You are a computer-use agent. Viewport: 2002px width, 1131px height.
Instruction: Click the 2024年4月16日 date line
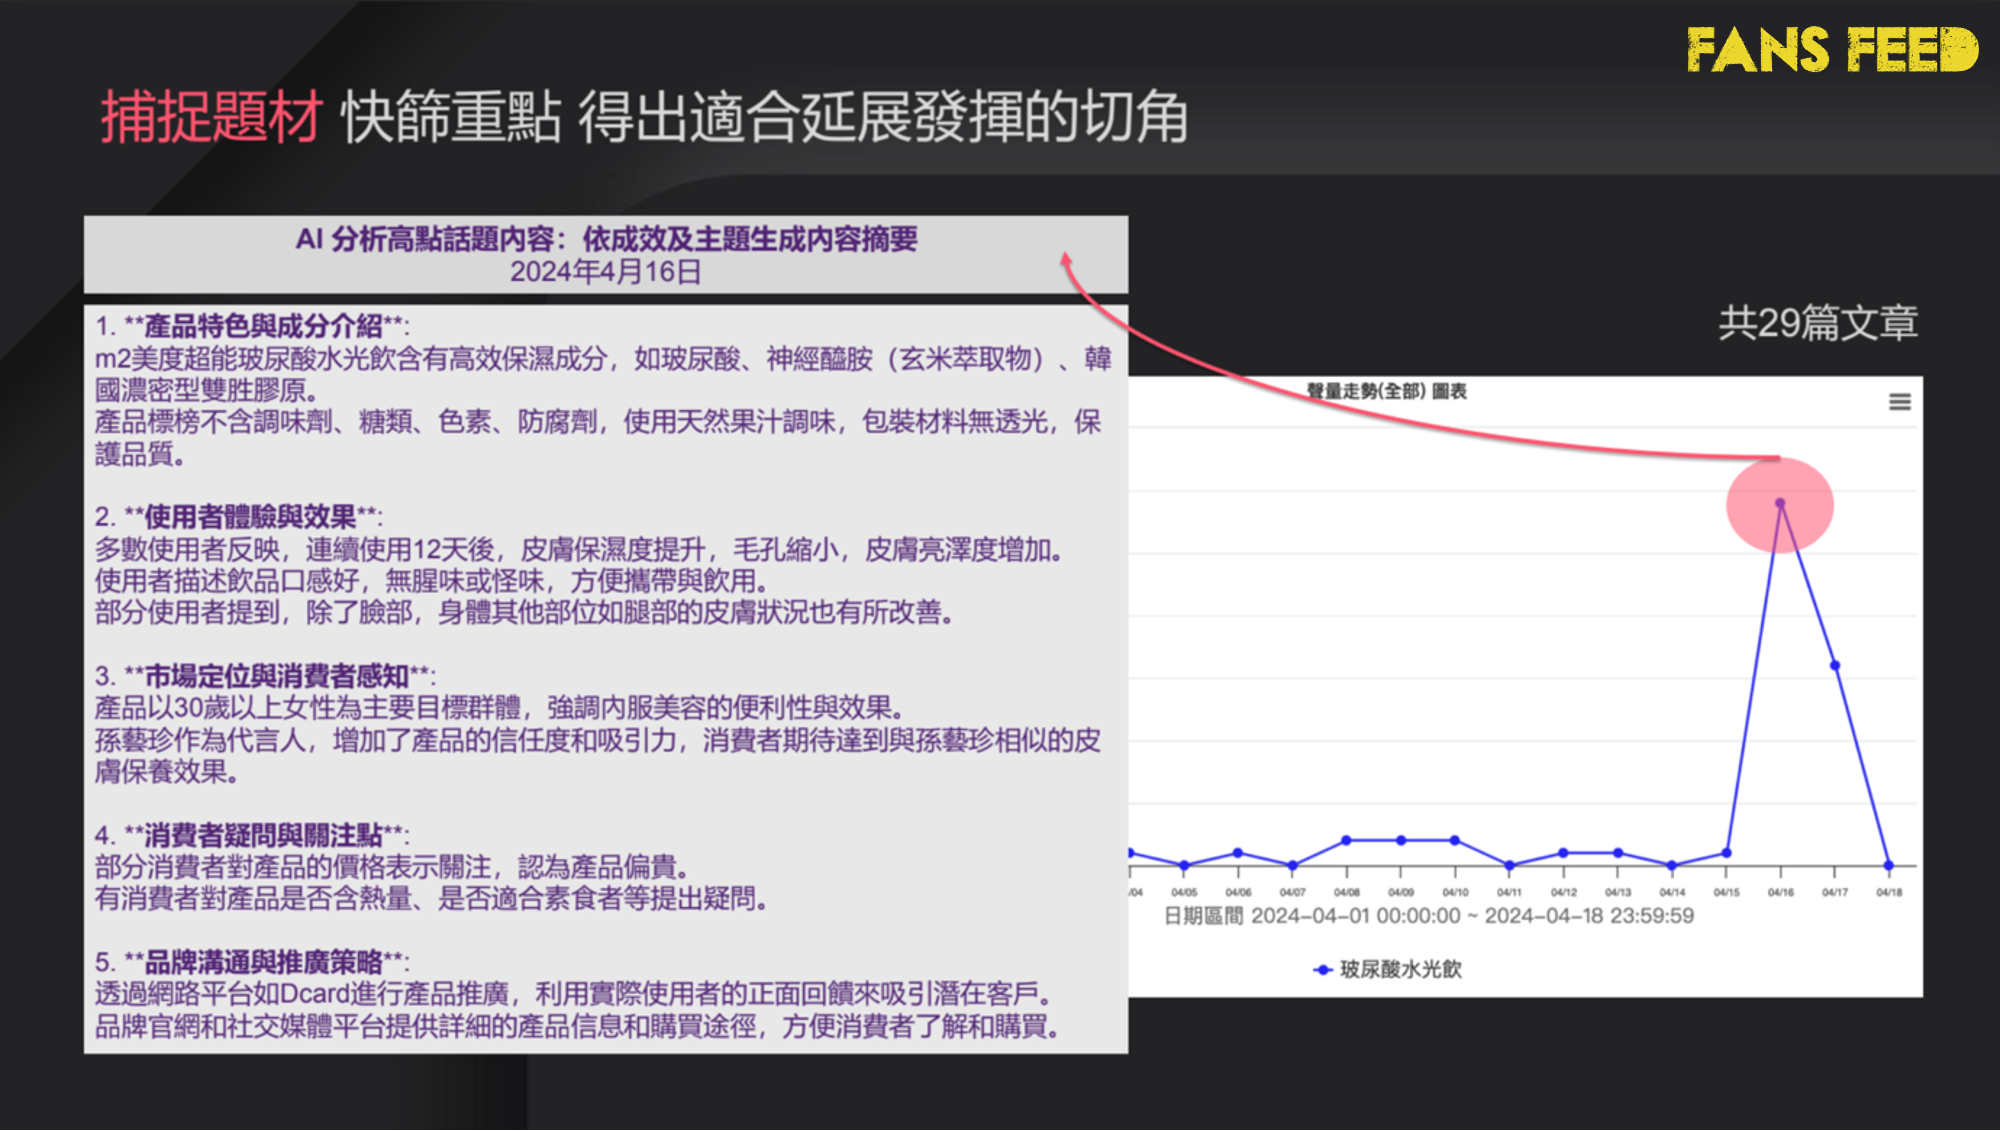[x=606, y=272]
